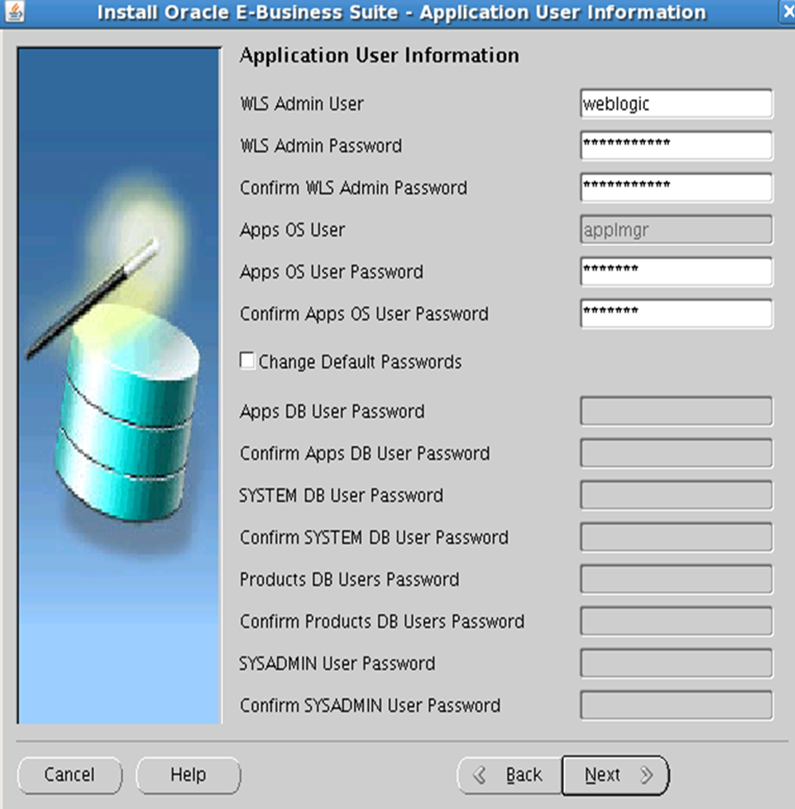Click the Application User Information heading
This screenshot has height=809, width=795.
[x=379, y=56]
